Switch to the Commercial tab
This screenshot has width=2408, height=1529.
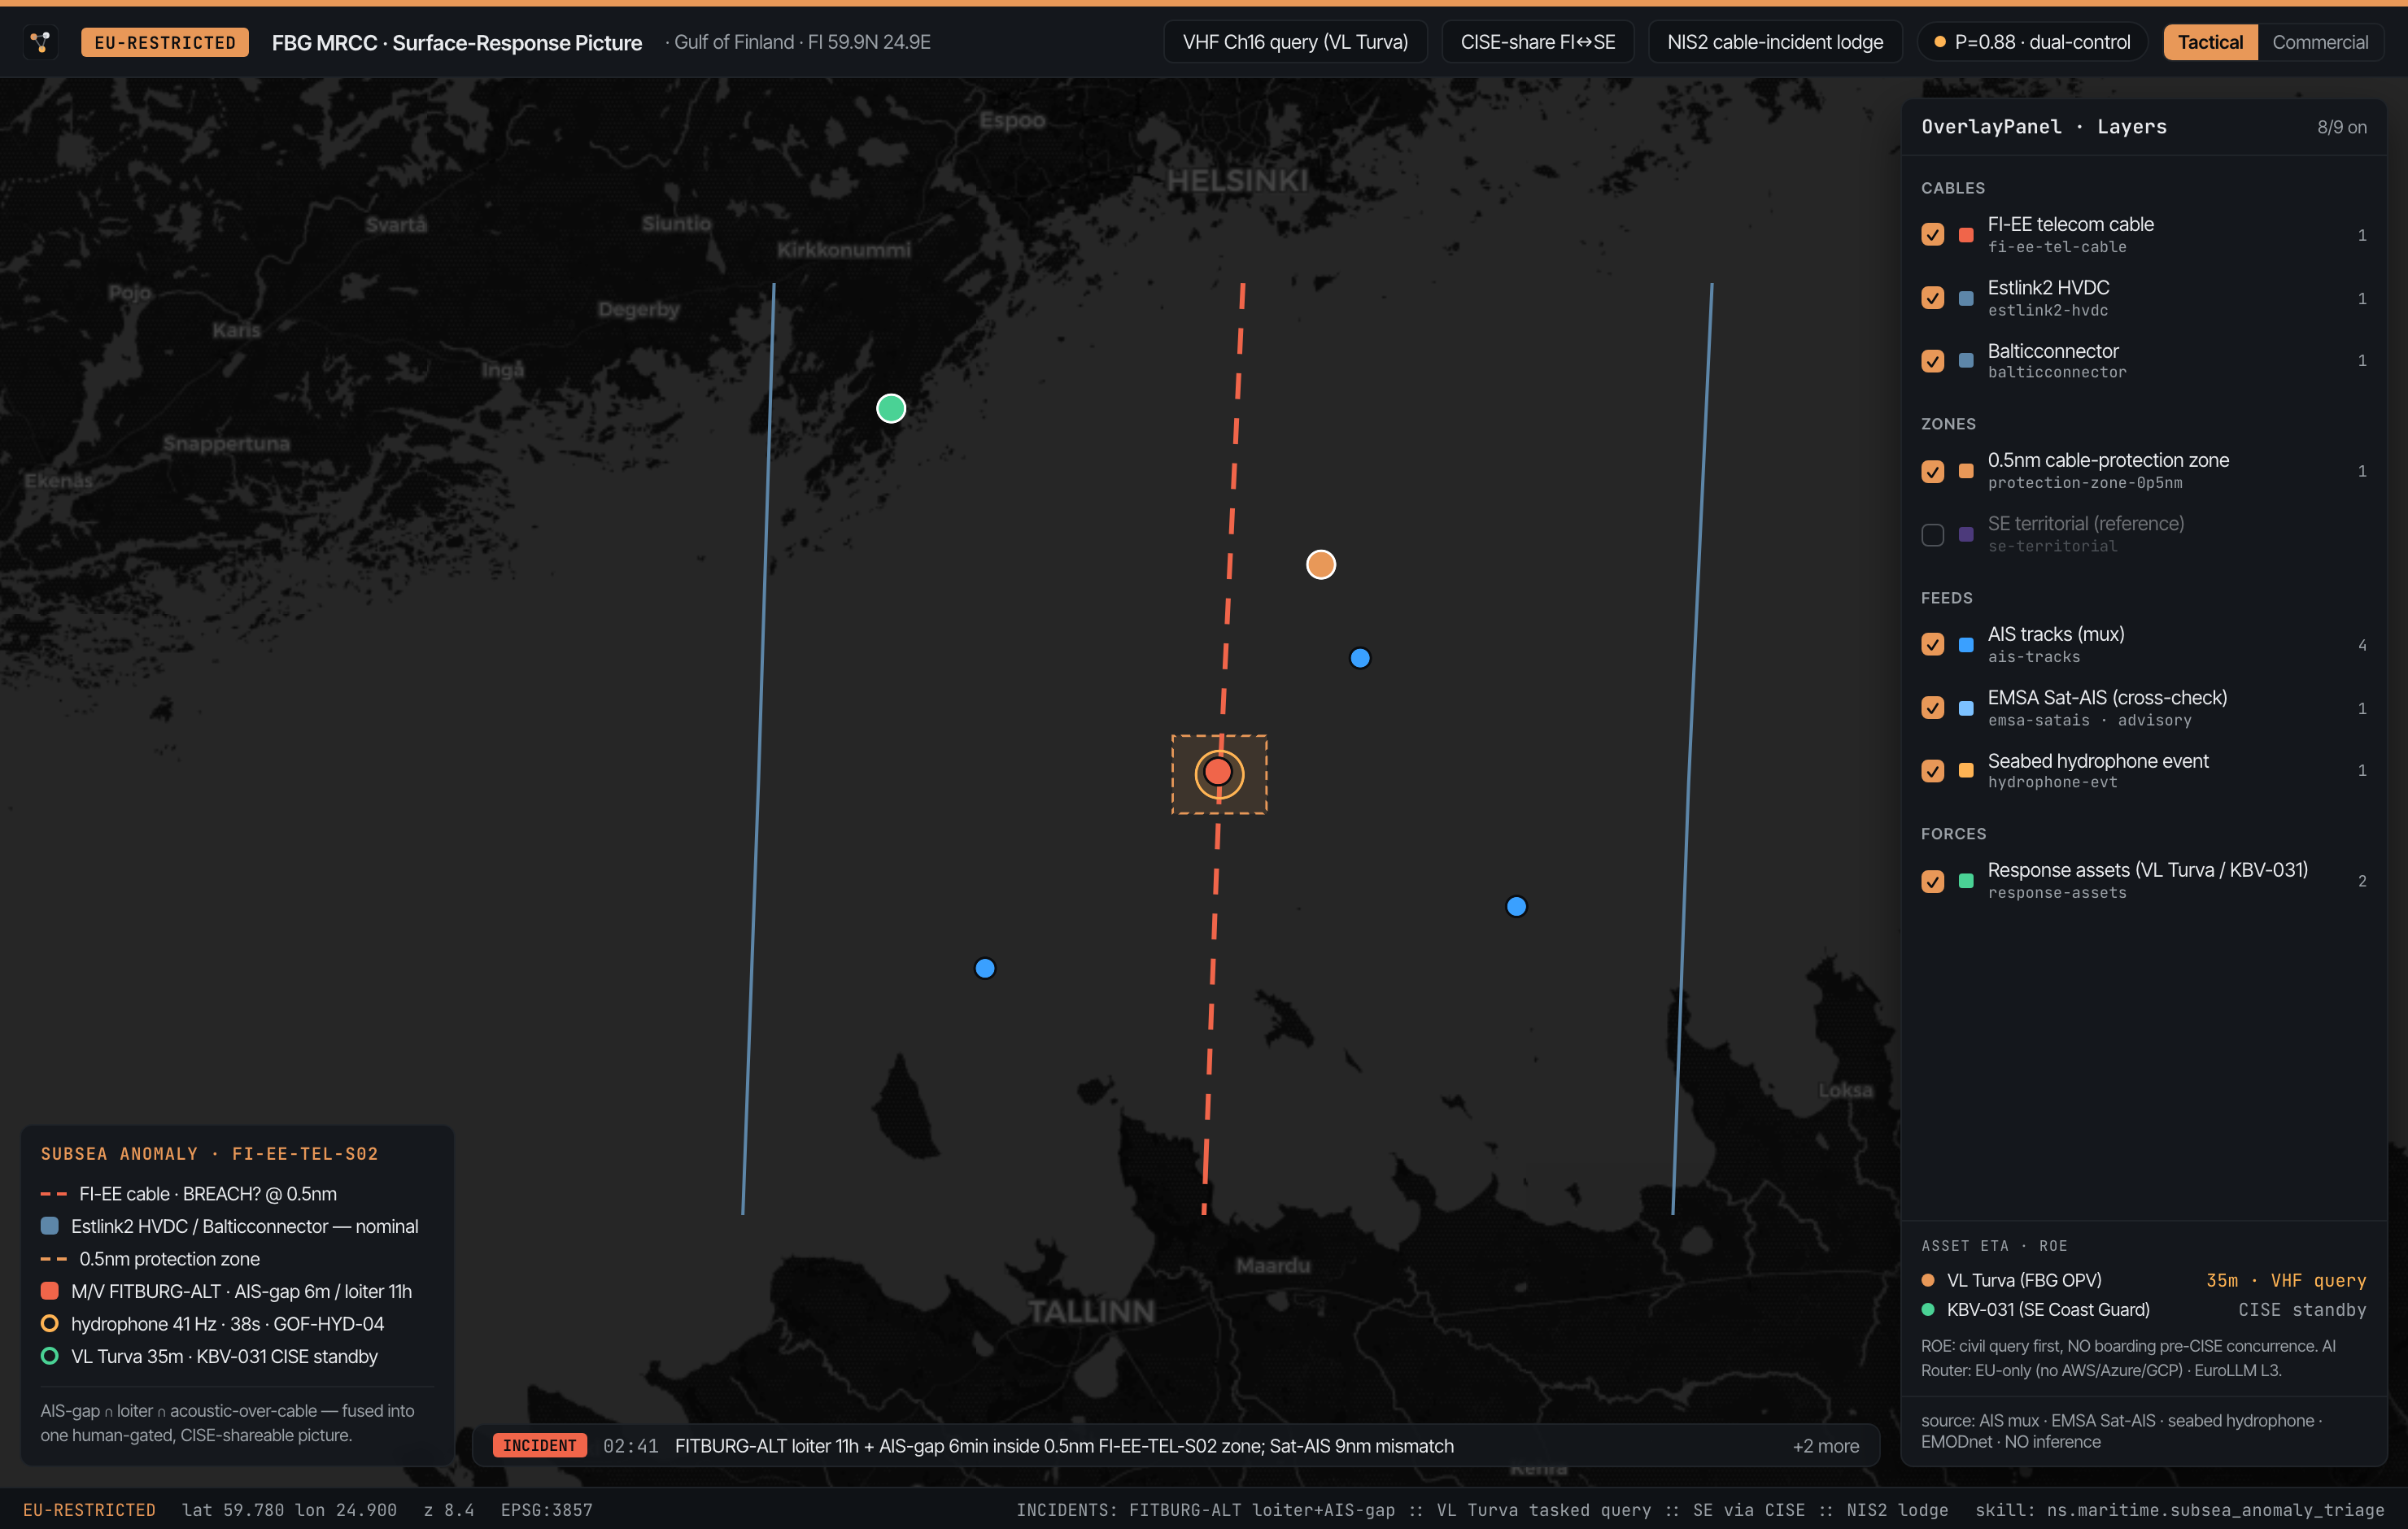2320,42
